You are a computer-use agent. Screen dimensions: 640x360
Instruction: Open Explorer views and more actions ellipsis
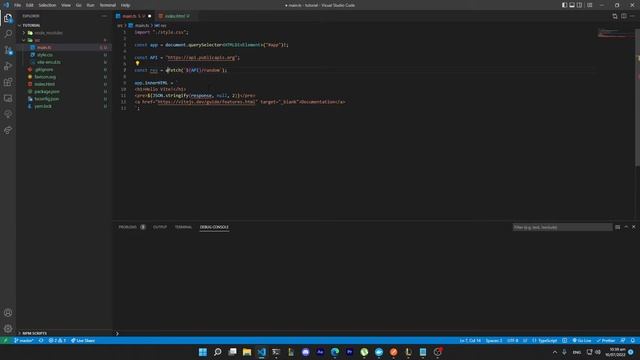pos(104,16)
